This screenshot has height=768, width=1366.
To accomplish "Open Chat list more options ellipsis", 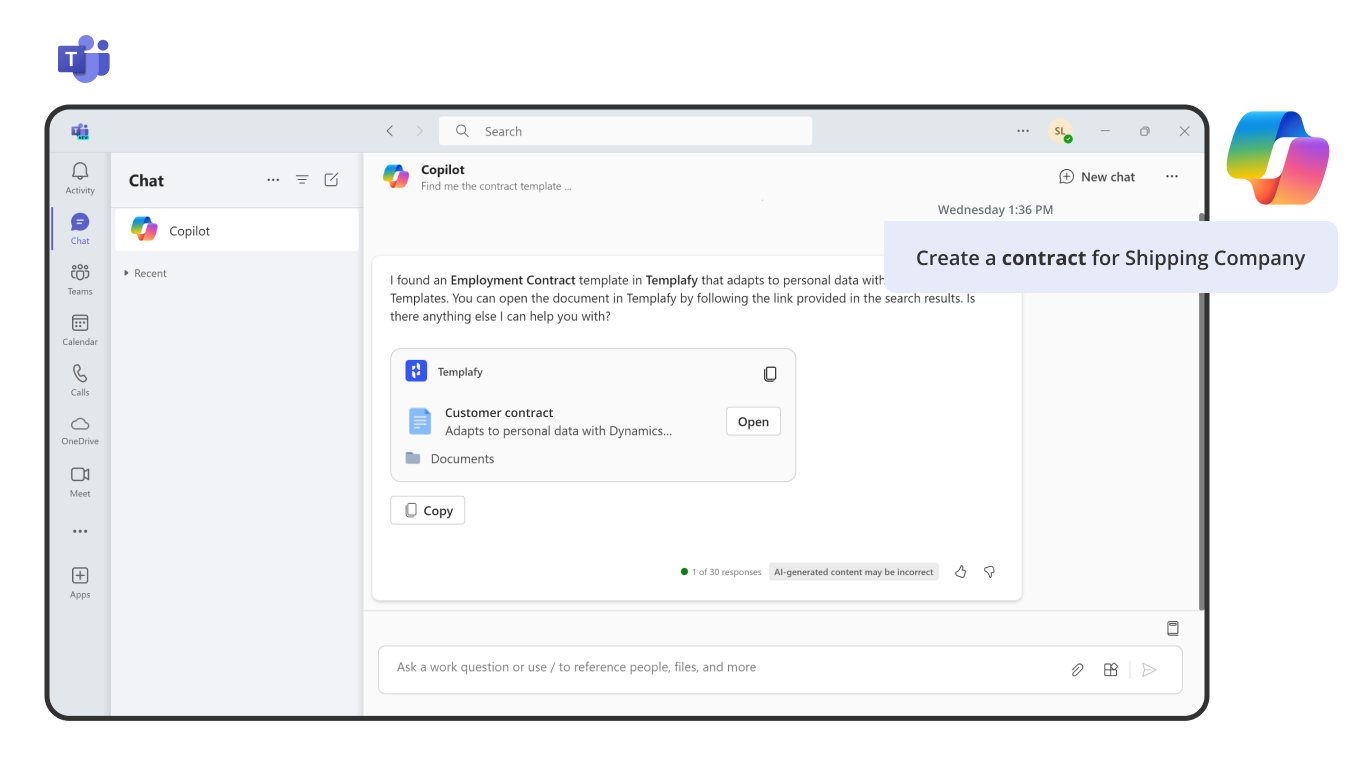I will coord(273,180).
